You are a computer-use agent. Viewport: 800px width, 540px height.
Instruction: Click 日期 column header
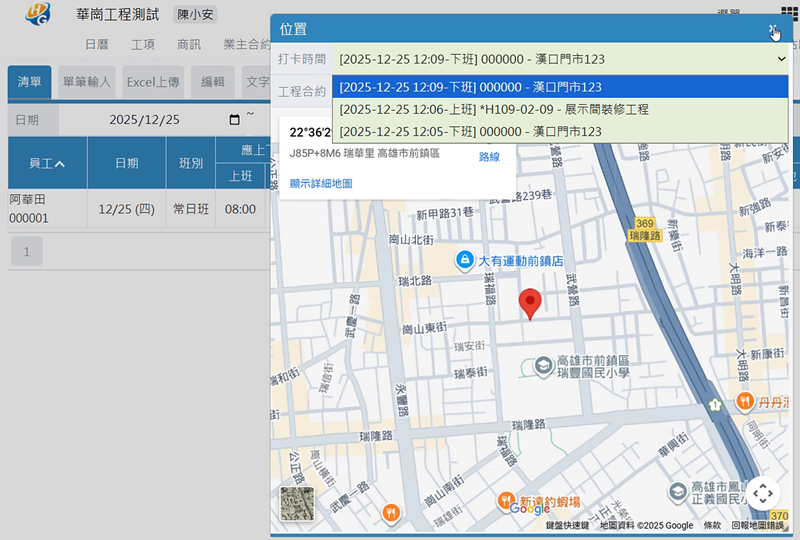tap(127, 163)
